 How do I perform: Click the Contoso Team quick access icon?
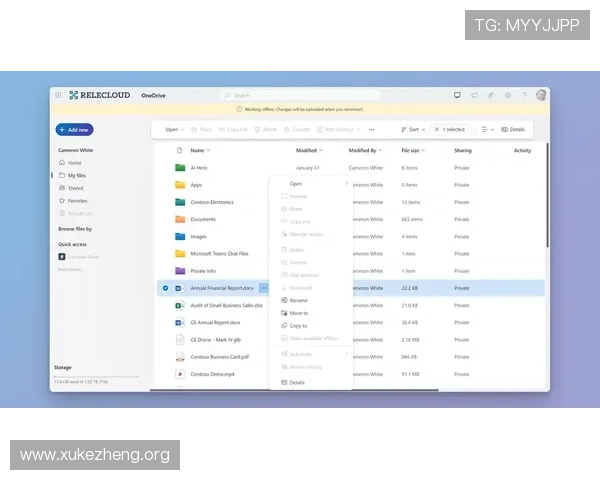point(62,256)
